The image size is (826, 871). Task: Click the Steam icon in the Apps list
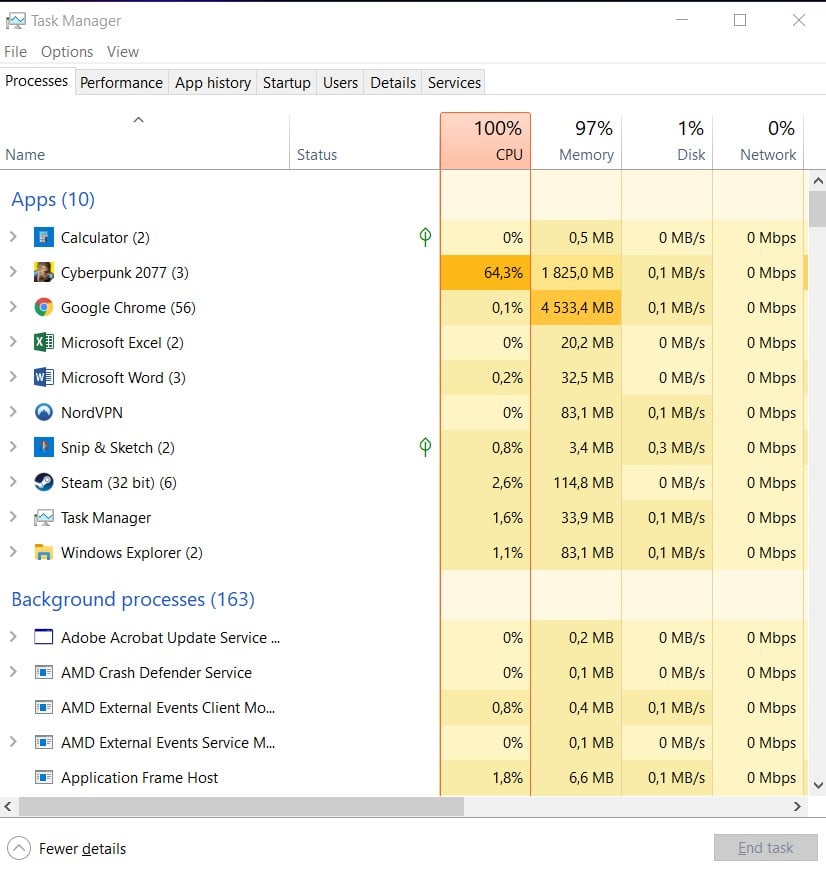click(x=44, y=482)
